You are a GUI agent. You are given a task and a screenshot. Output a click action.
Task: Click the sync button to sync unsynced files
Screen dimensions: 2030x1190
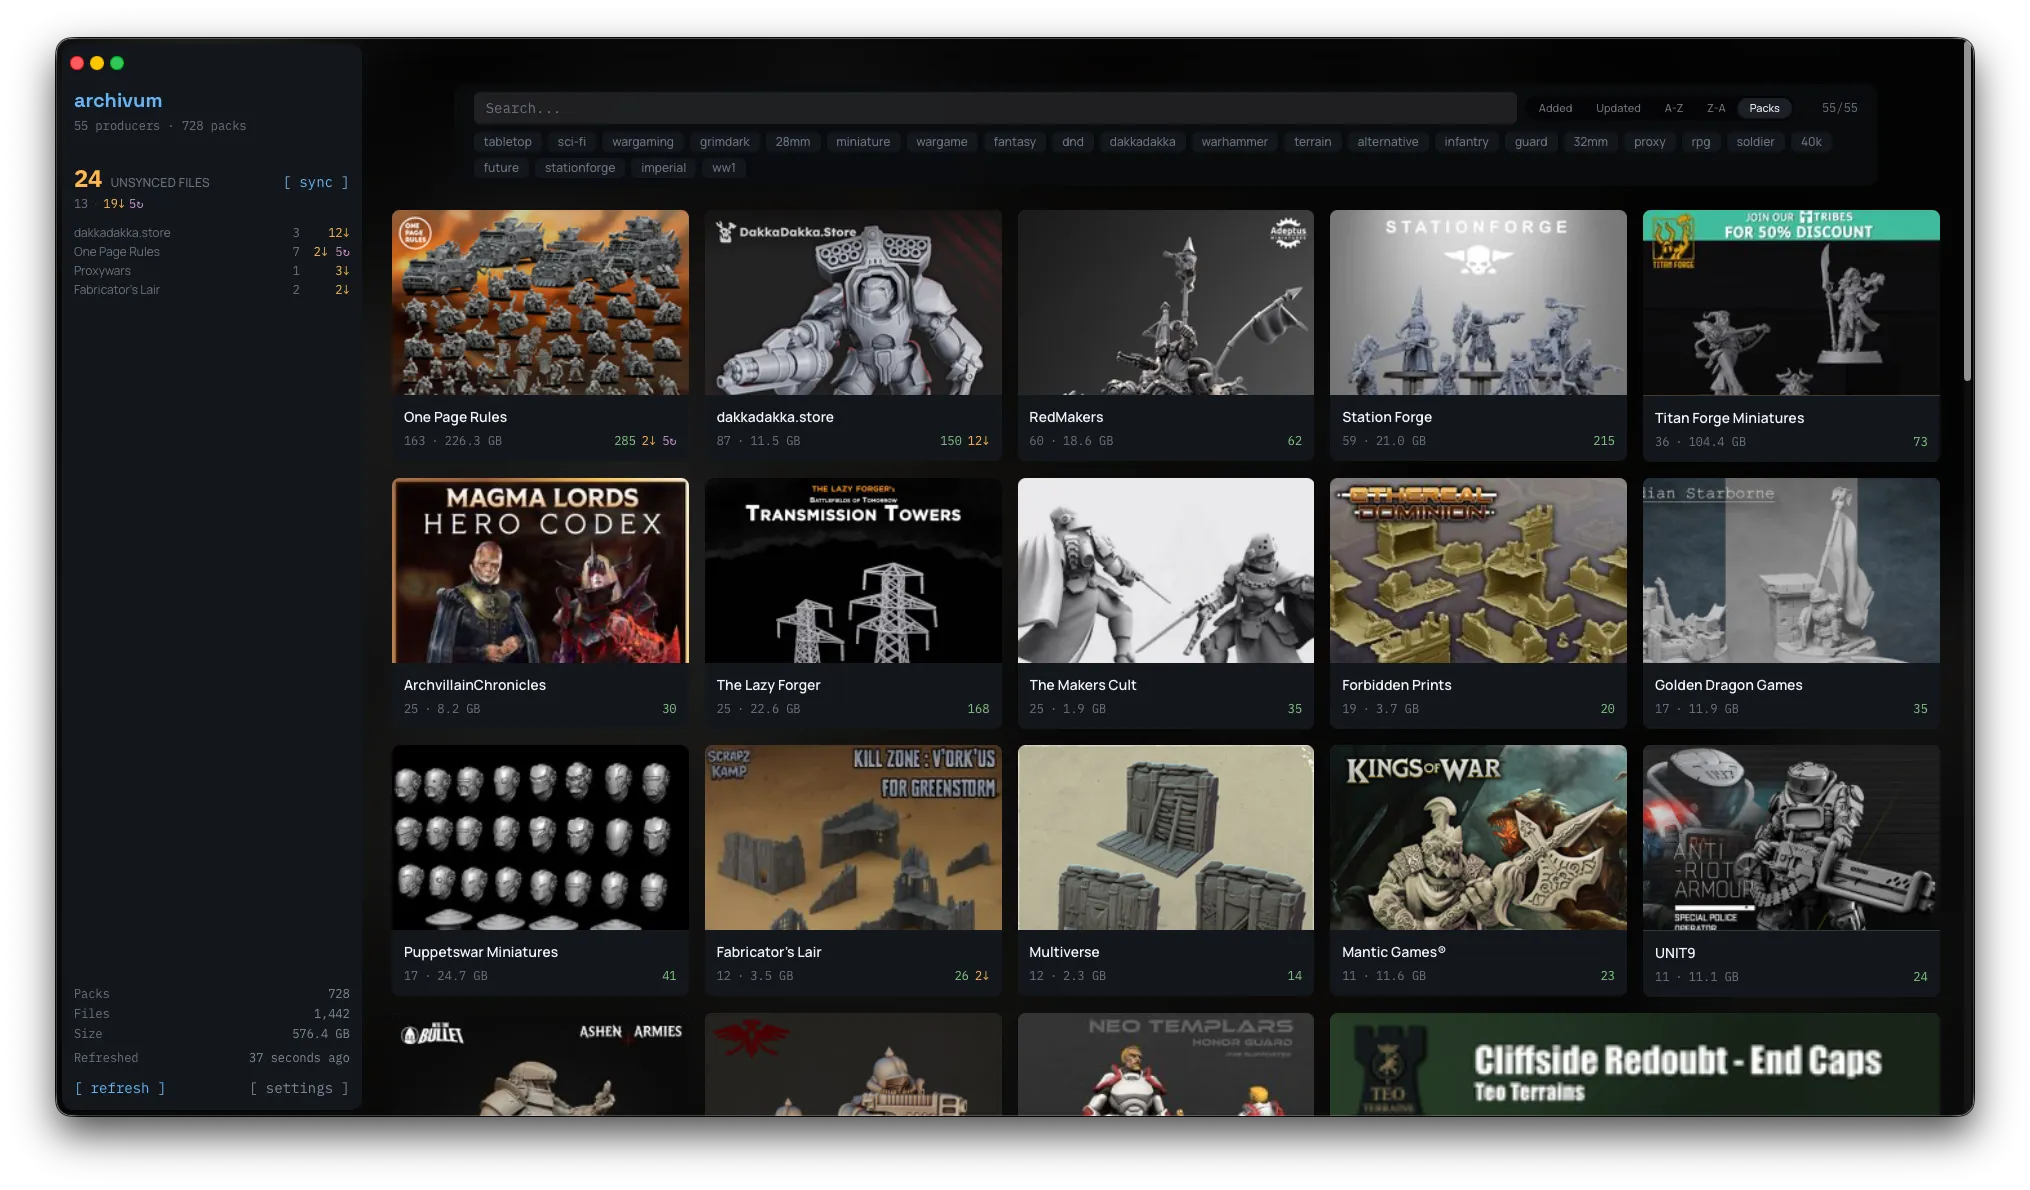317,182
